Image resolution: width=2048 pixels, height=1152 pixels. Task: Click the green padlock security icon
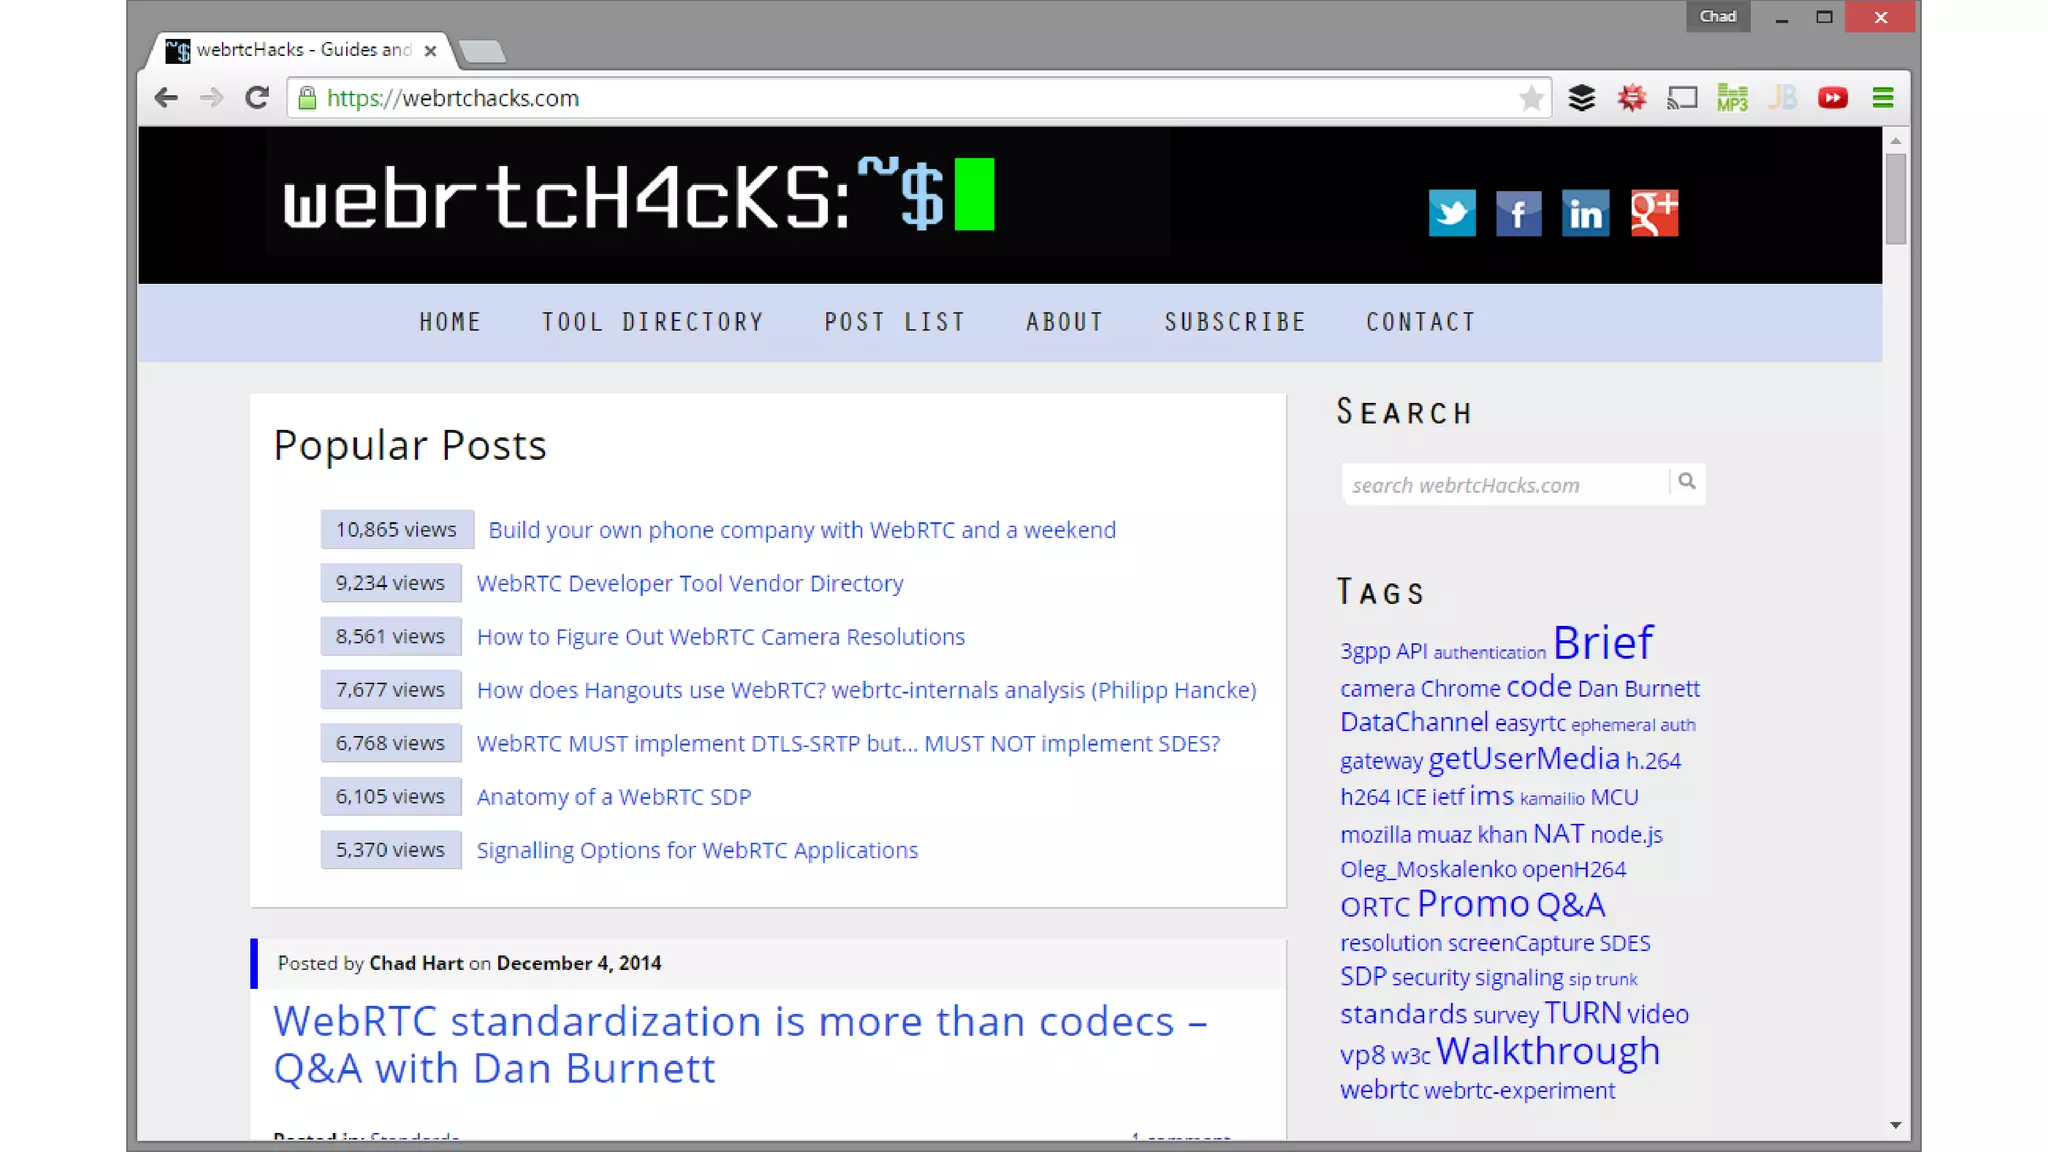click(x=308, y=98)
